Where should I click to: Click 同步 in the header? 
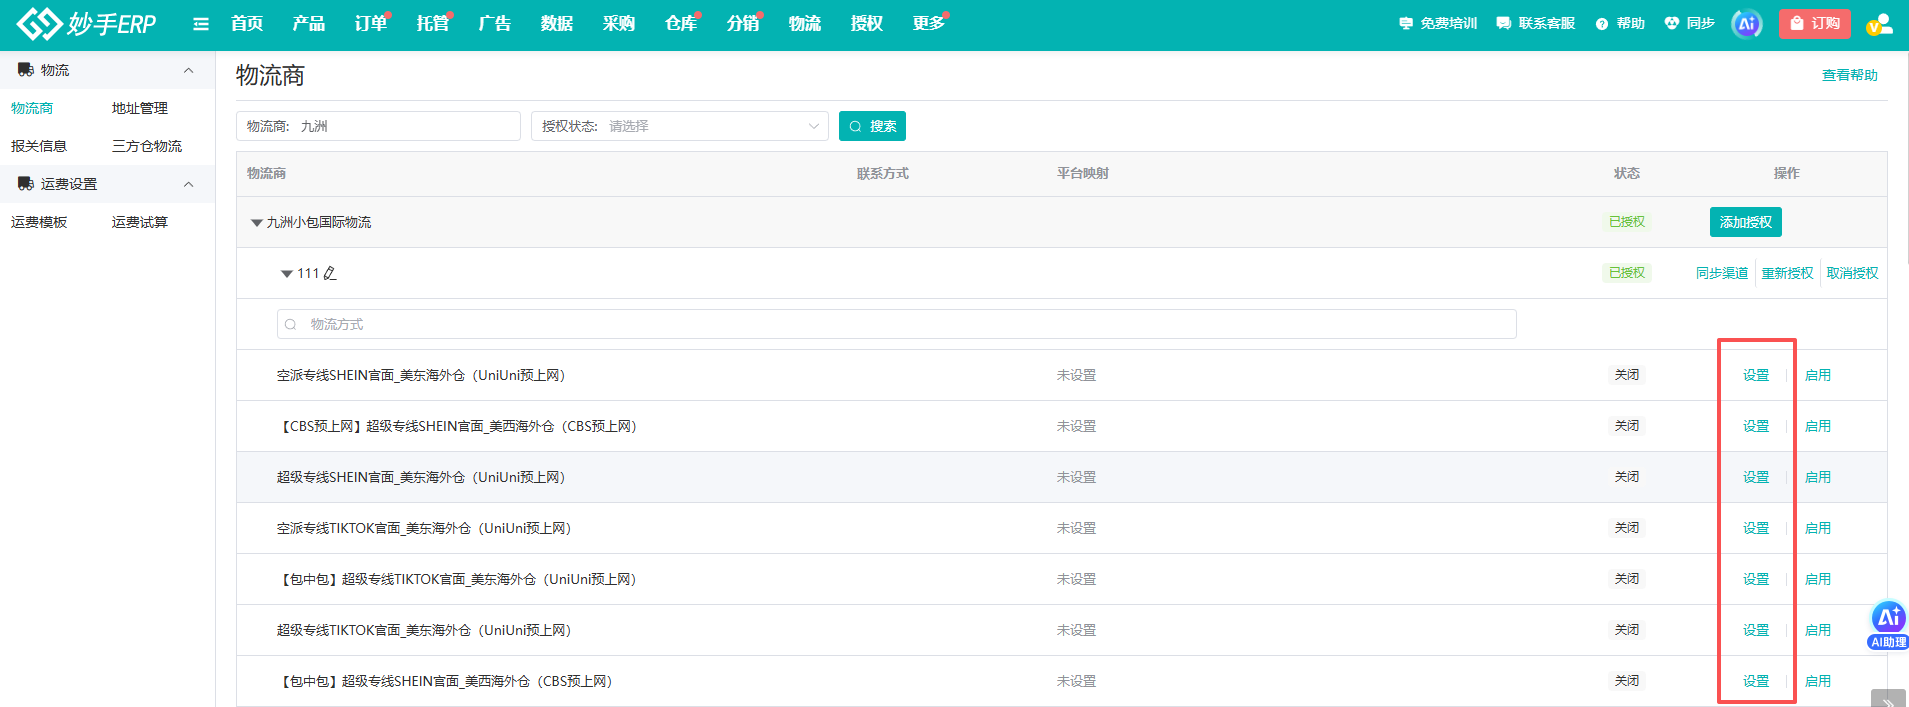click(x=1690, y=23)
